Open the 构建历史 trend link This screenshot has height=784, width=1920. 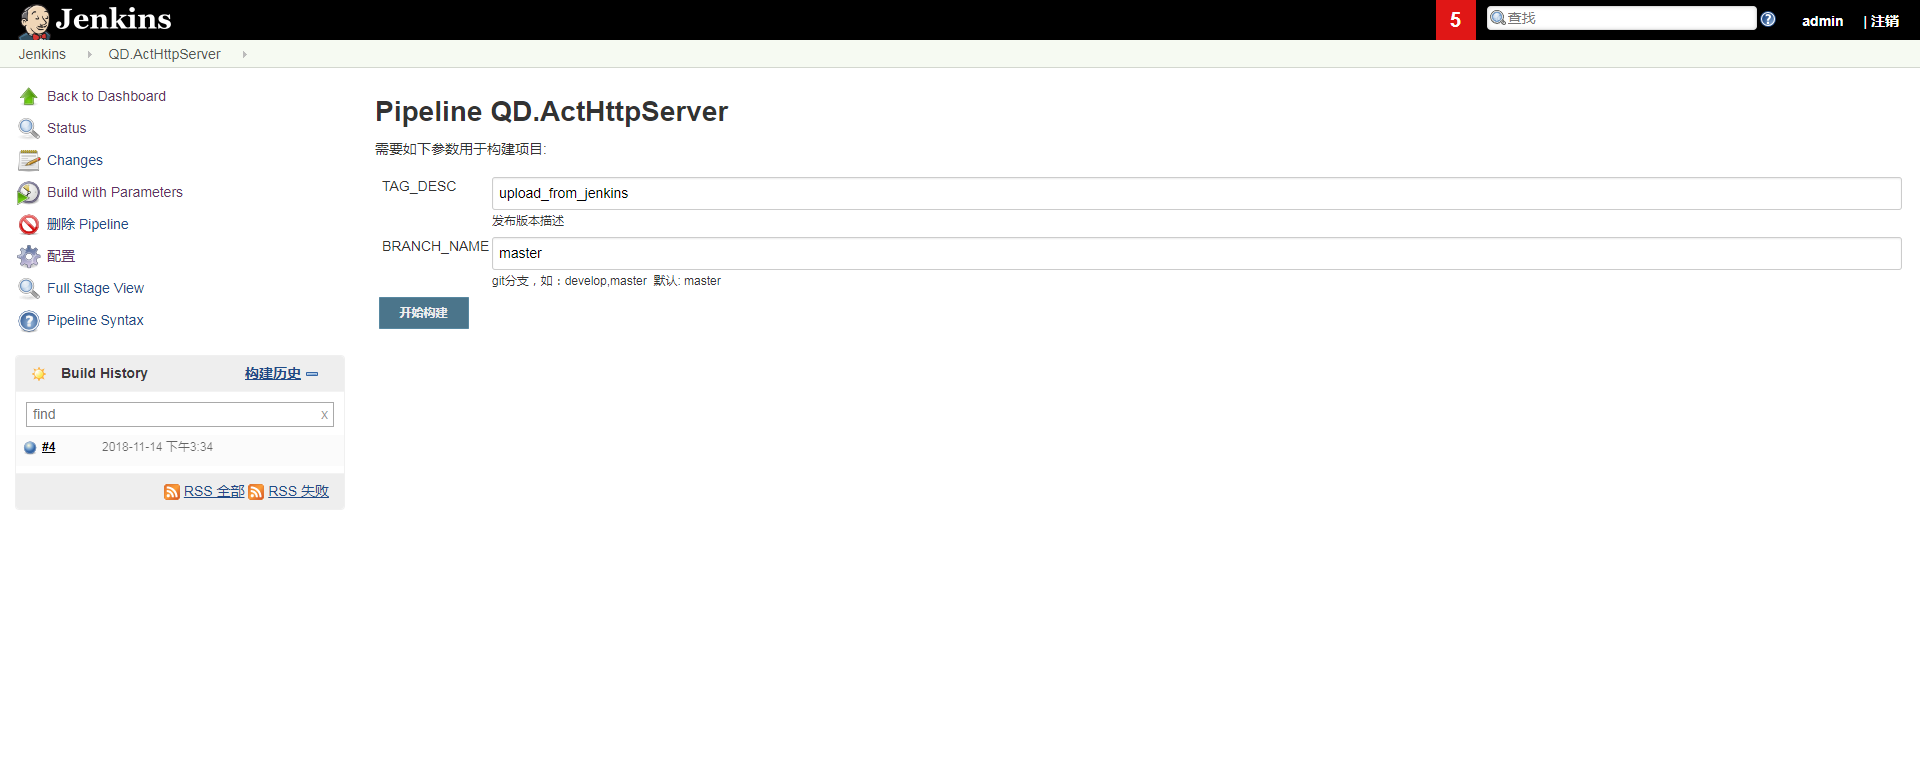[x=272, y=373]
